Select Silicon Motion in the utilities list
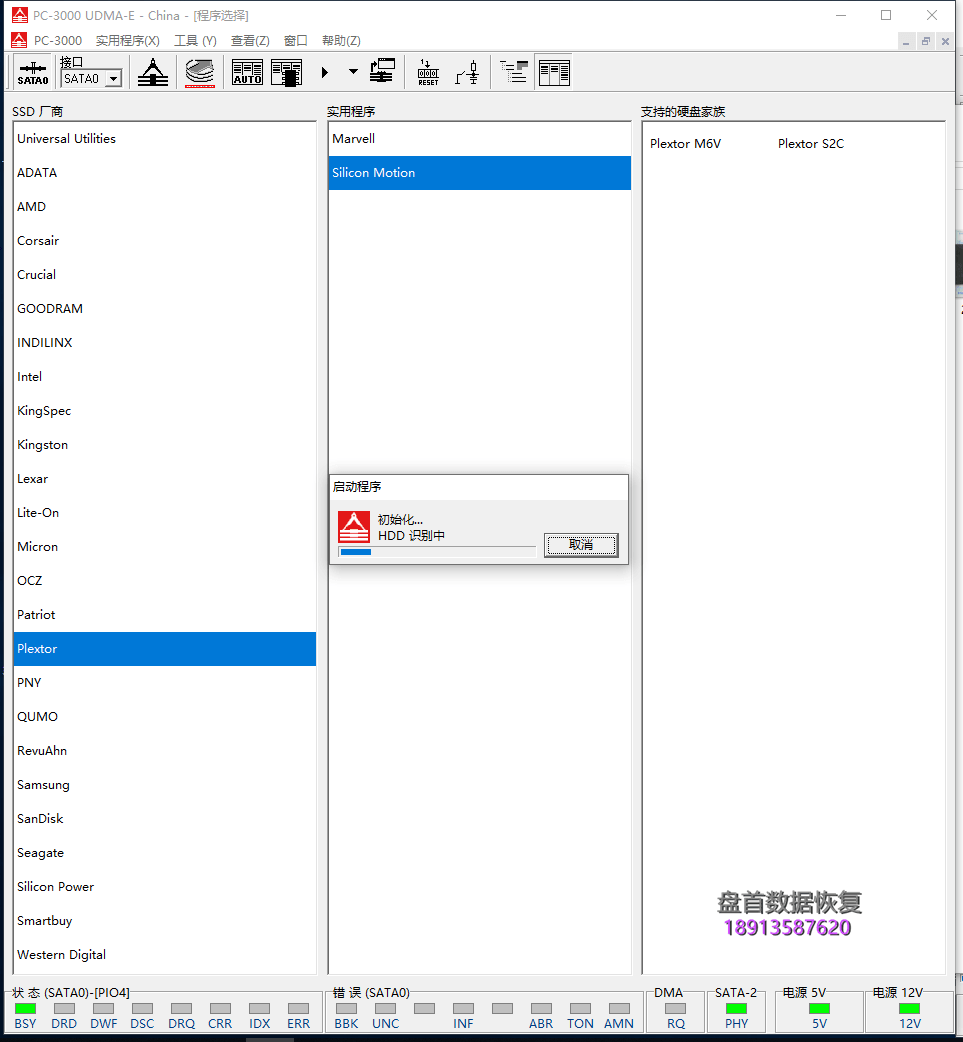 [480, 173]
